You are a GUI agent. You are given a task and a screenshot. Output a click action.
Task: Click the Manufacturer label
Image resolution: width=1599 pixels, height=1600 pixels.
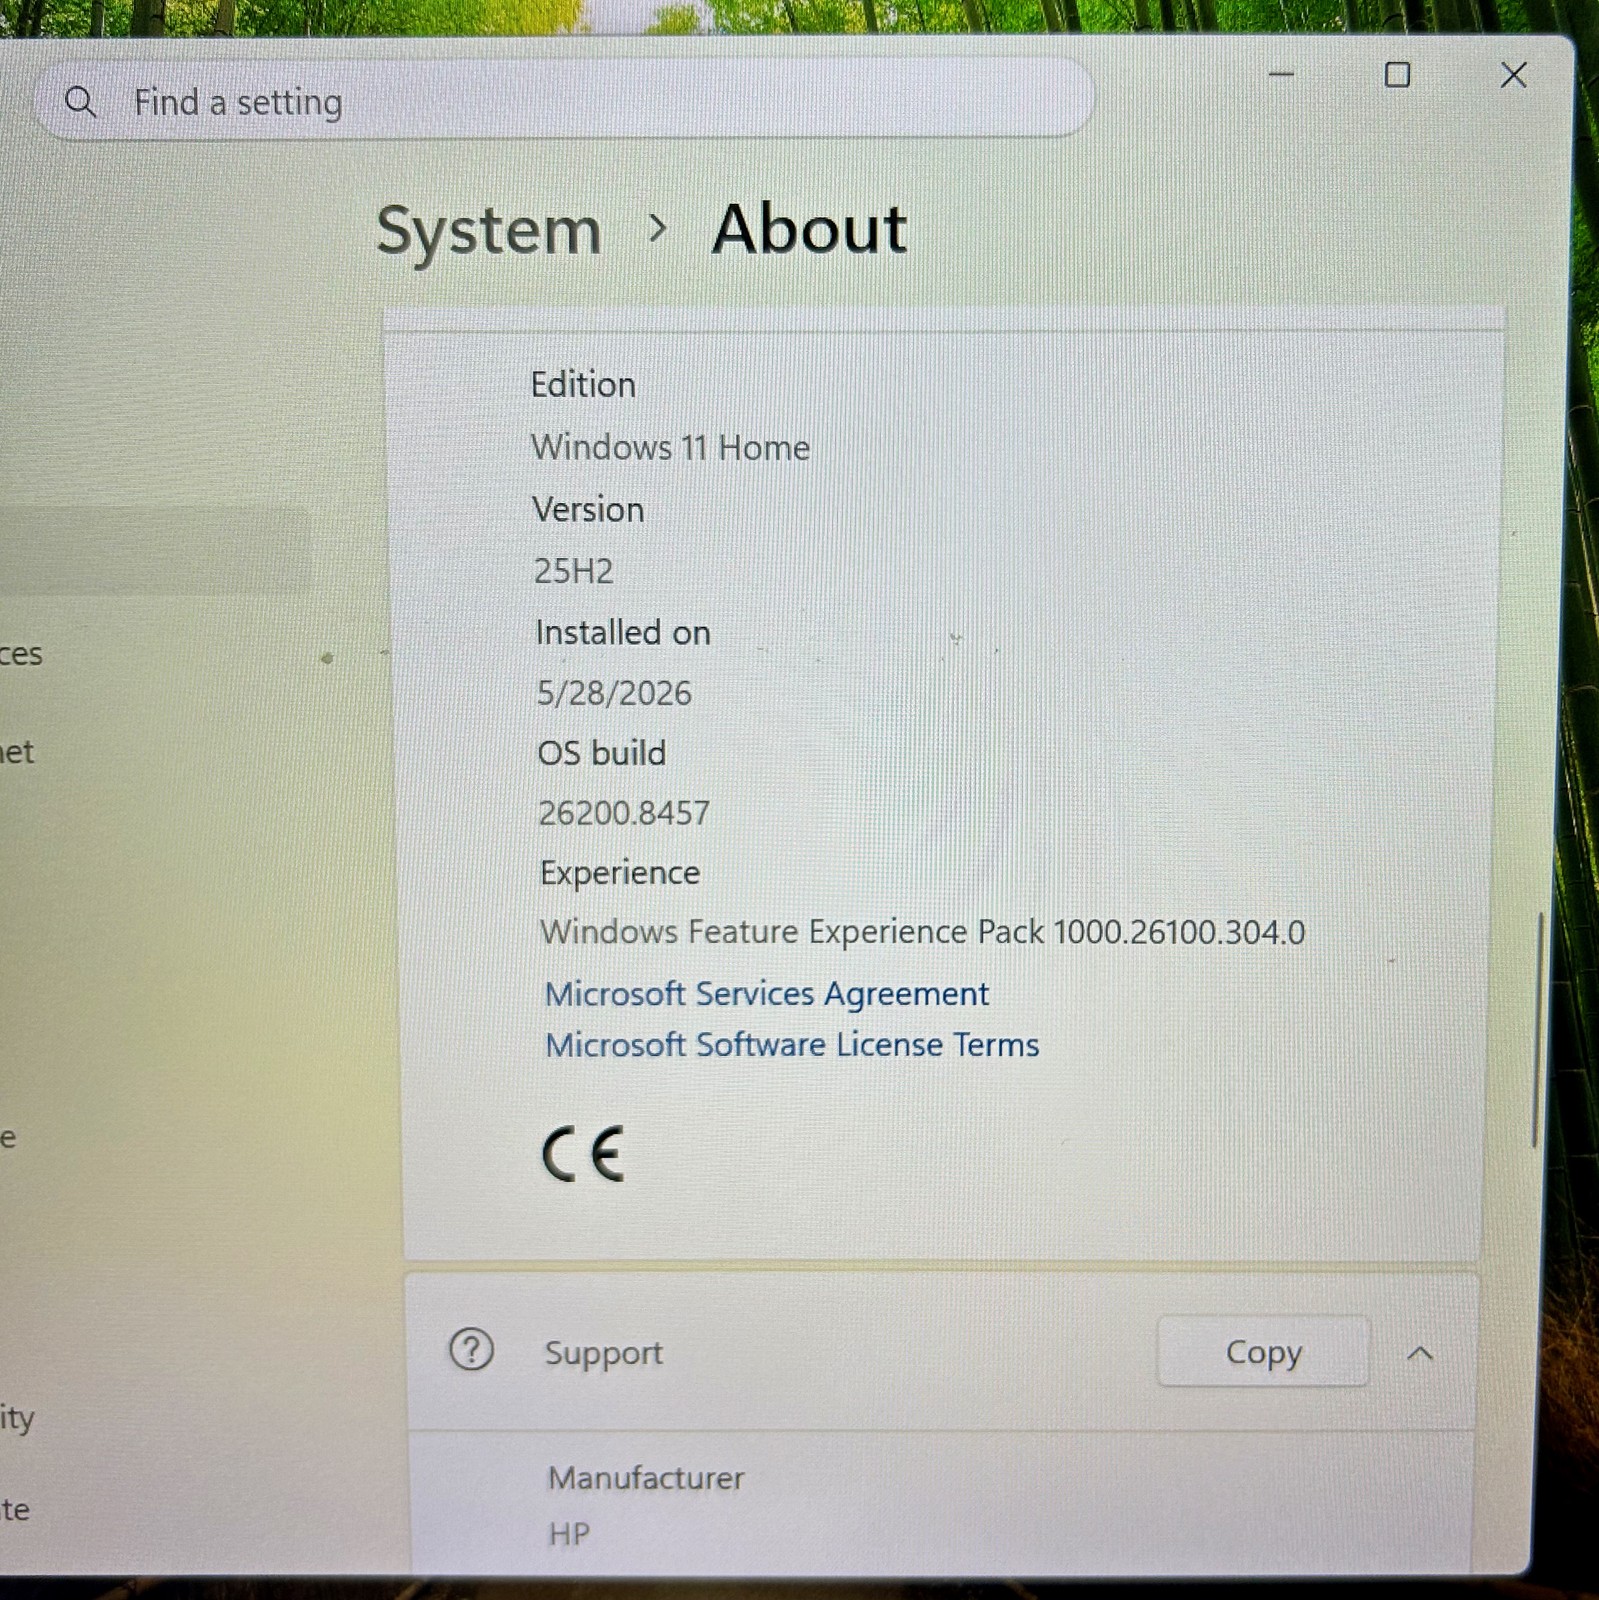[x=646, y=1478]
